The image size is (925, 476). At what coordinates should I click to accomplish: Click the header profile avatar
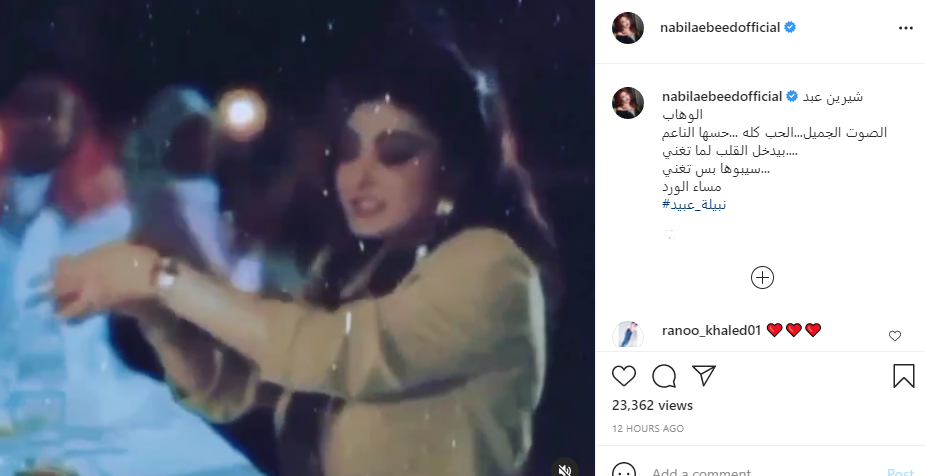(x=628, y=28)
